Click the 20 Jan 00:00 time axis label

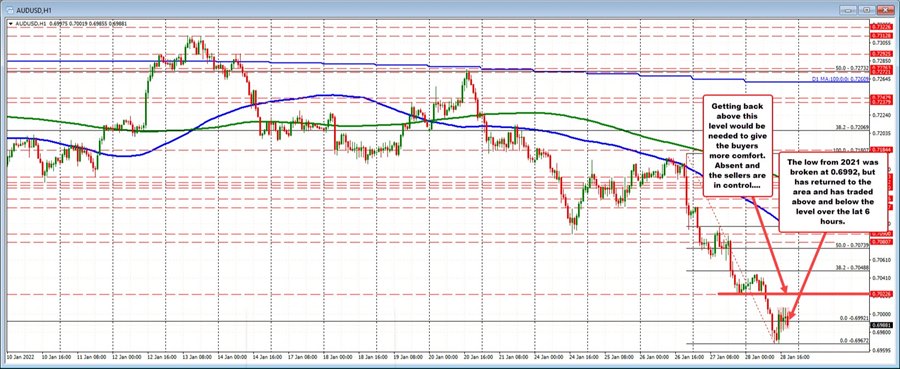(x=444, y=356)
